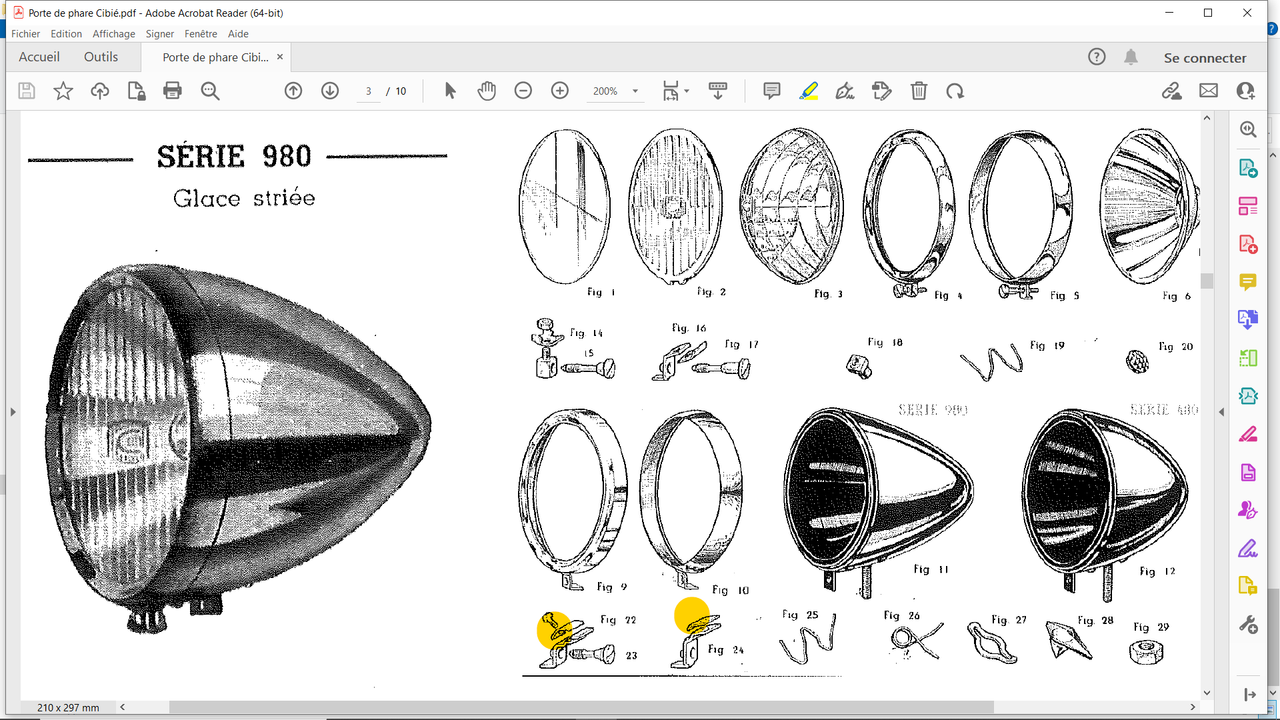Send the file by email
Image resolution: width=1280 pixels, height=720 pixels.
pos(1209,91)
